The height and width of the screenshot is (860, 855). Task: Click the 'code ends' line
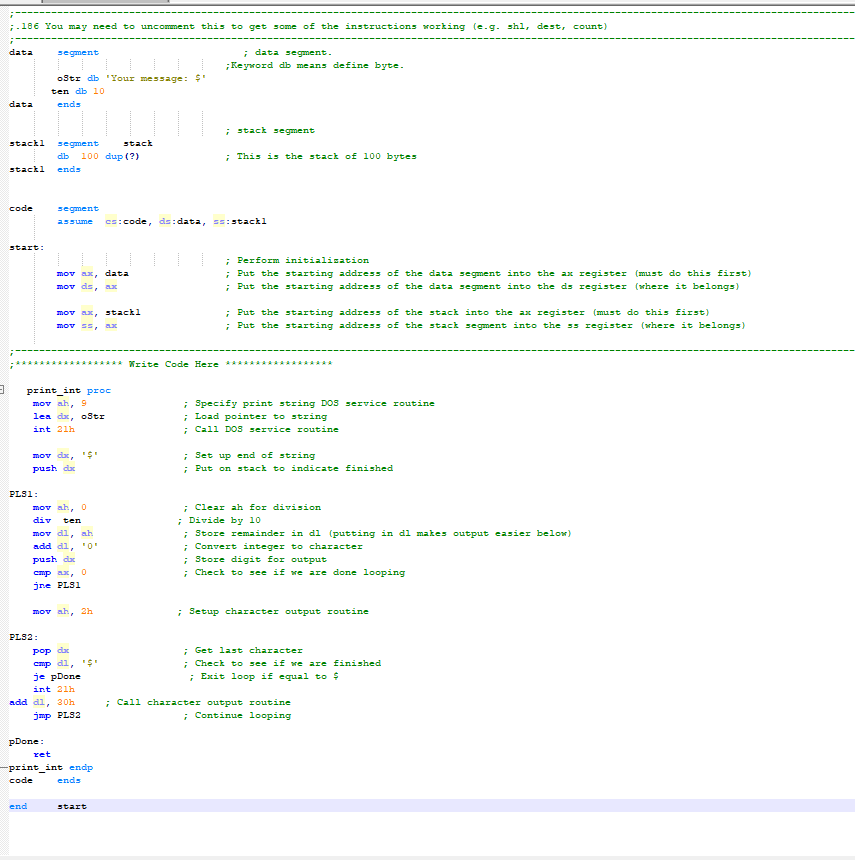tap(45, 780)
